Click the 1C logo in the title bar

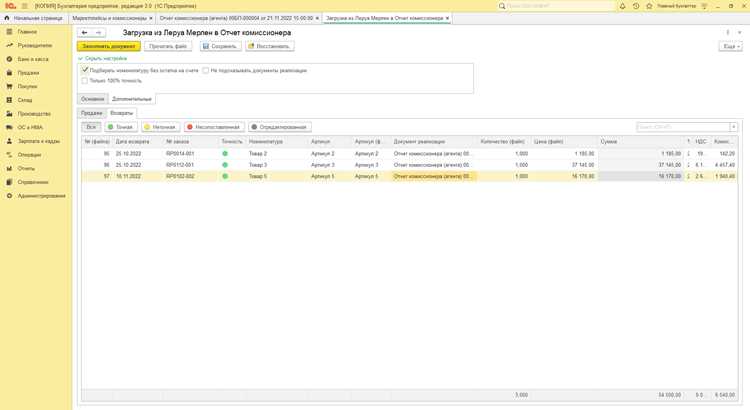[10, 6]
